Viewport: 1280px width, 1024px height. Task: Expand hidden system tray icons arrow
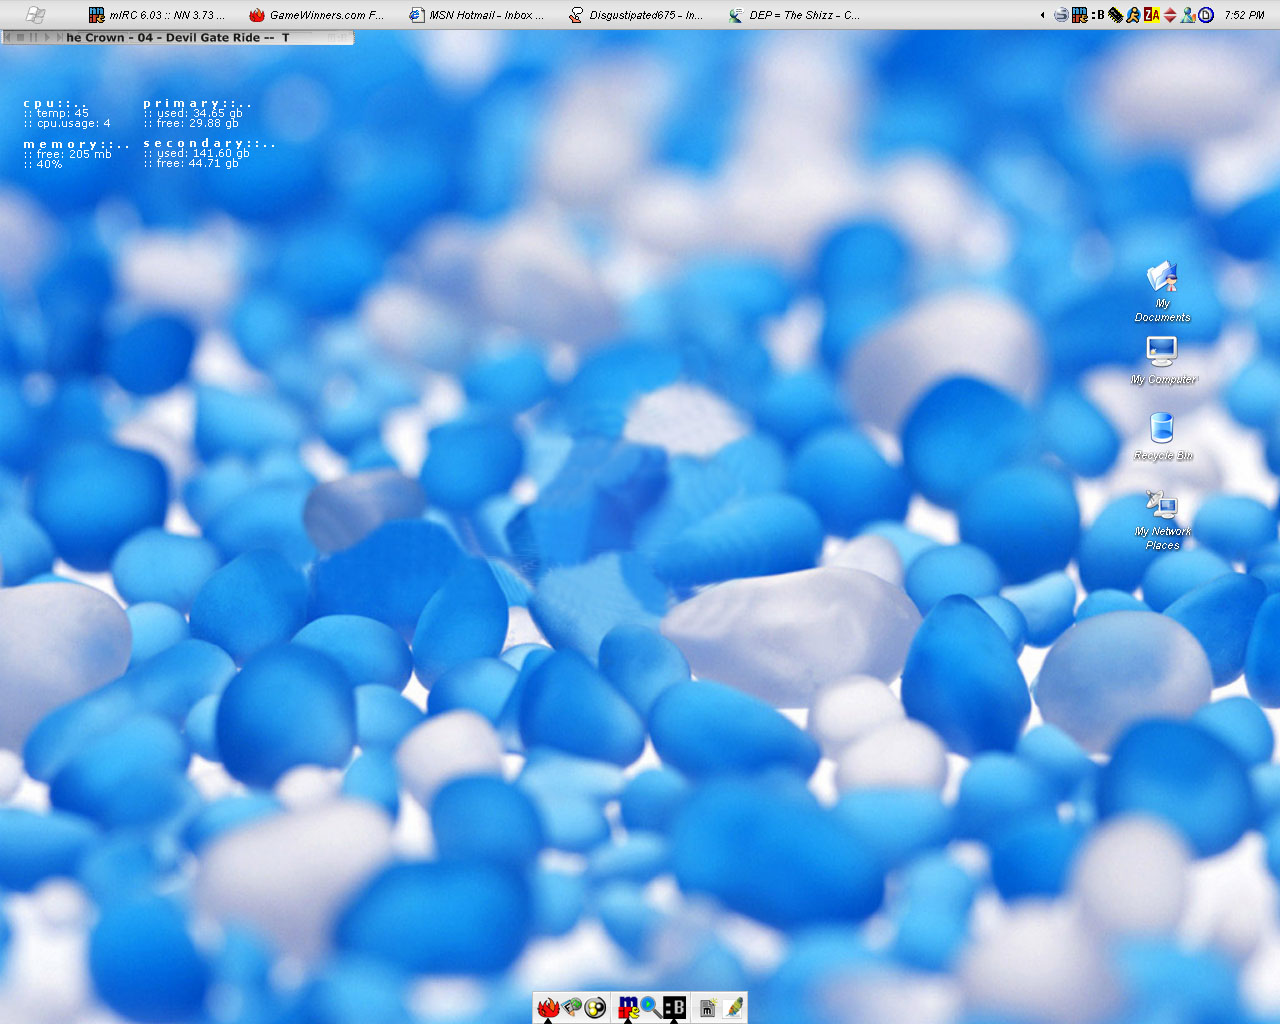point(1043,15)
